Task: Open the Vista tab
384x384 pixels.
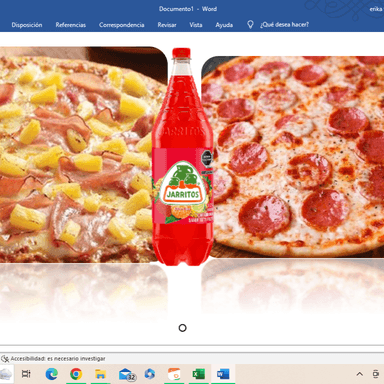Action: pos(196,25)
